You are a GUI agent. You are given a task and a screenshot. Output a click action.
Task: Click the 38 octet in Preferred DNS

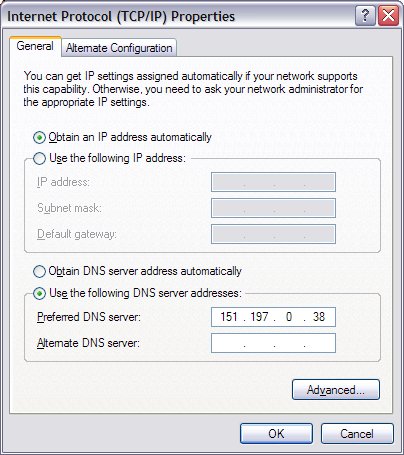(319, 317)
